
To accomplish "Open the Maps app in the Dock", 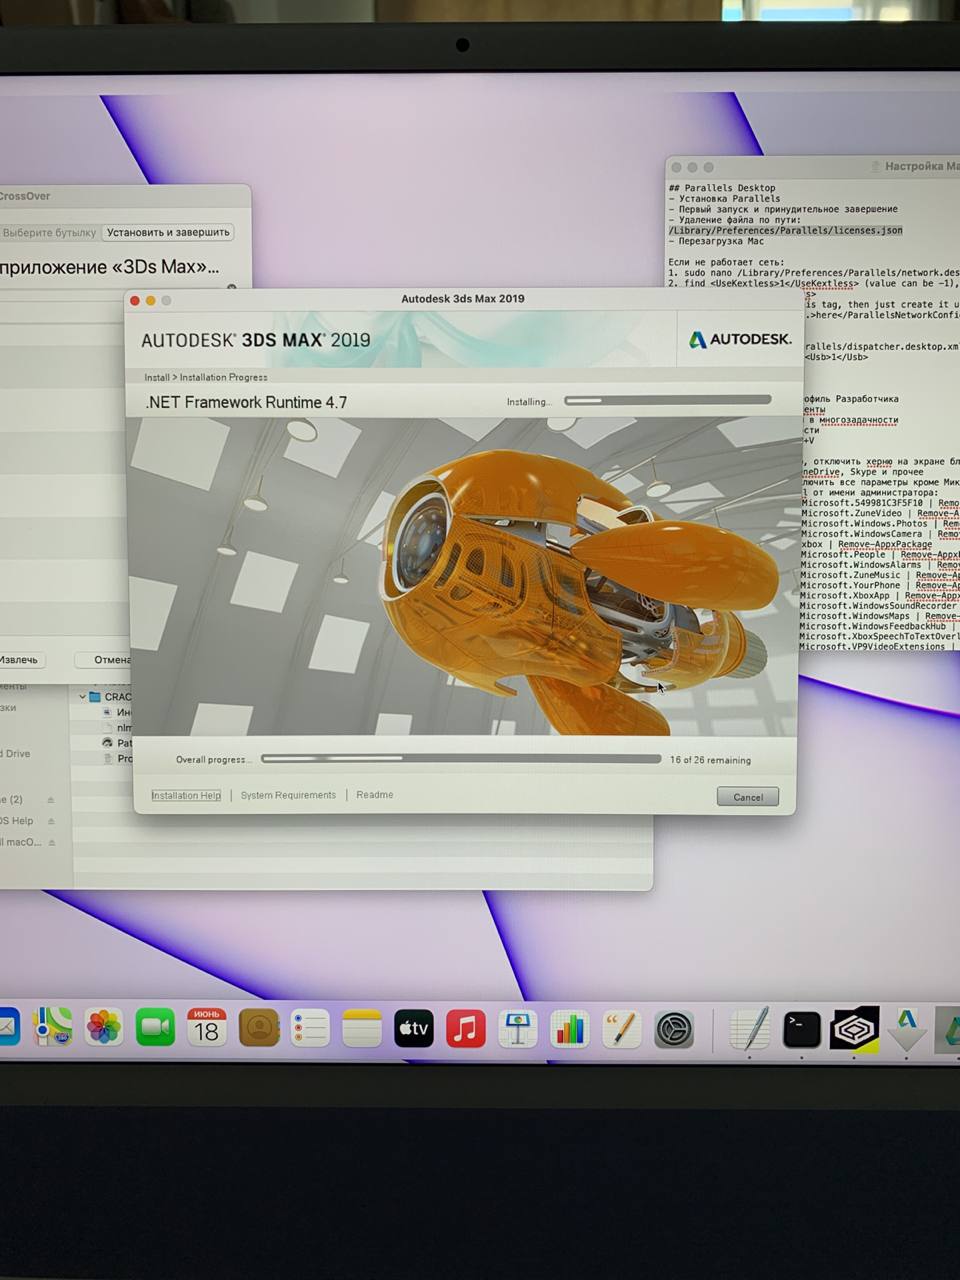I will pos(52,1027).
